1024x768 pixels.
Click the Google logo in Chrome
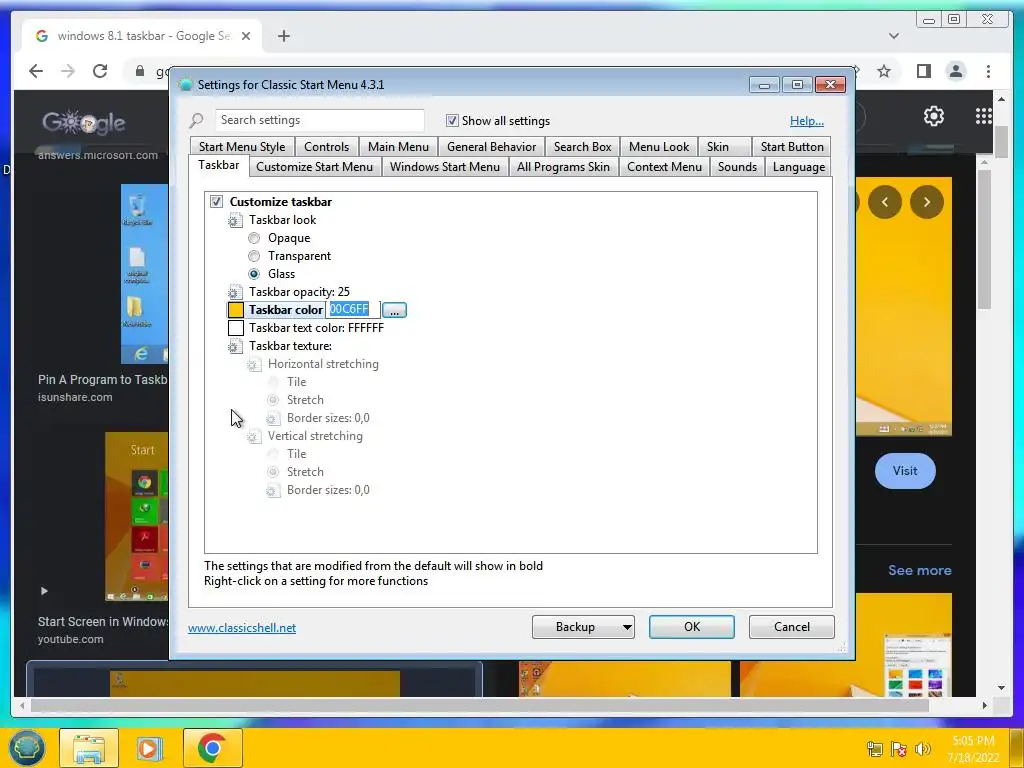coord(84,122)
